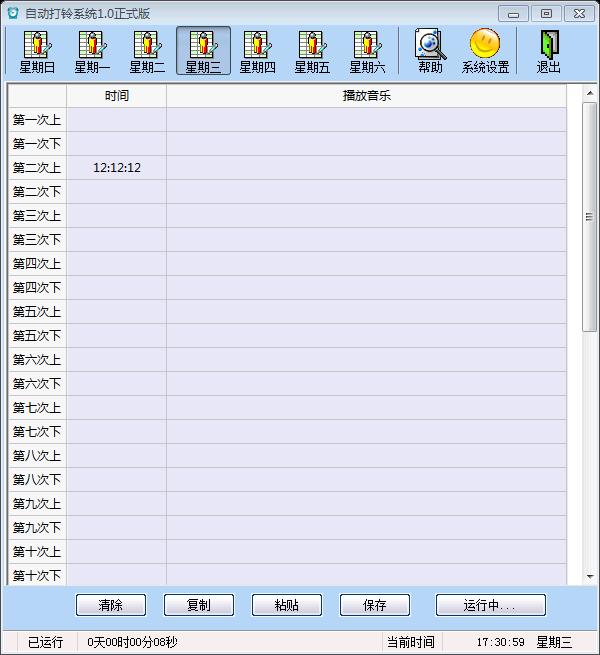This screenshot has width=600, height=655.
Task: Click the 已运行 status label
Action: (46, 642)
